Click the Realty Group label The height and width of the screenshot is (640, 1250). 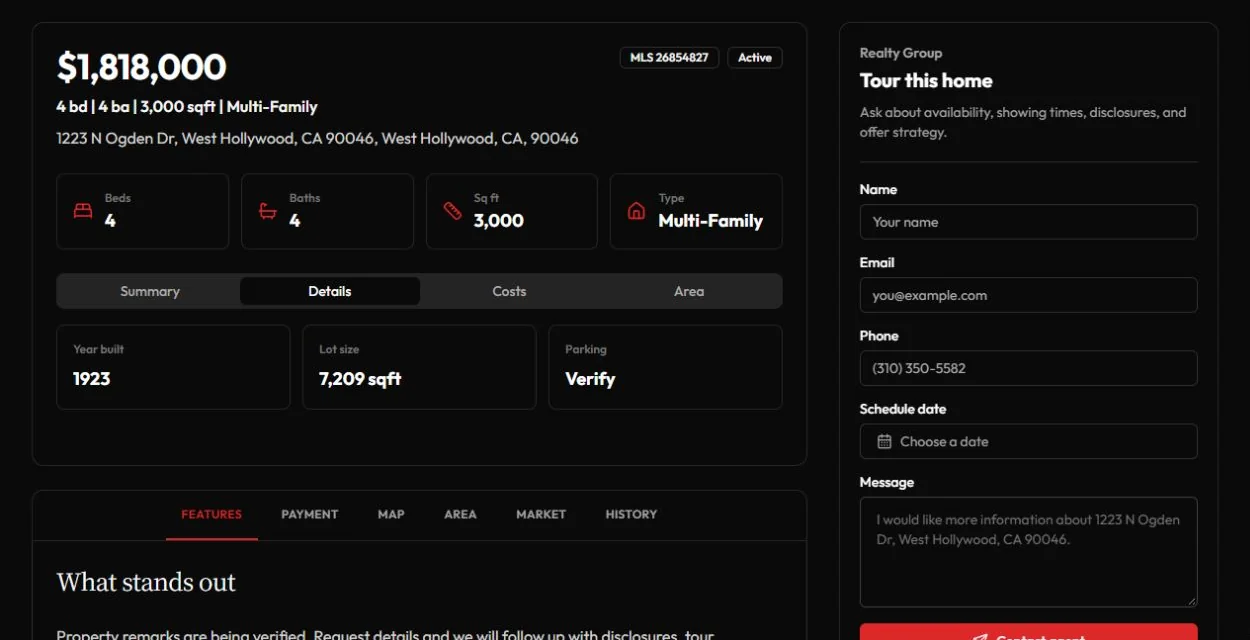[x=901, y=53]
